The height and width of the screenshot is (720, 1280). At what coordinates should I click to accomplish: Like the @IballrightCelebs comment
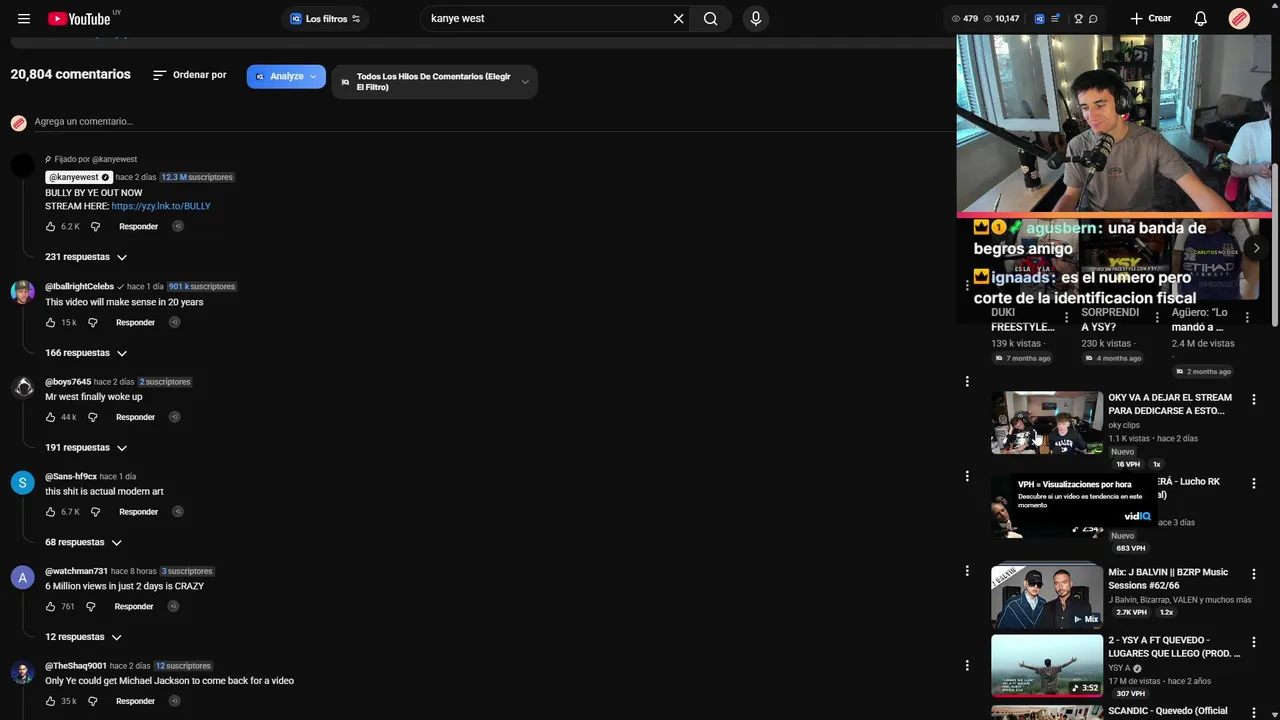click(x=50, y=322)
